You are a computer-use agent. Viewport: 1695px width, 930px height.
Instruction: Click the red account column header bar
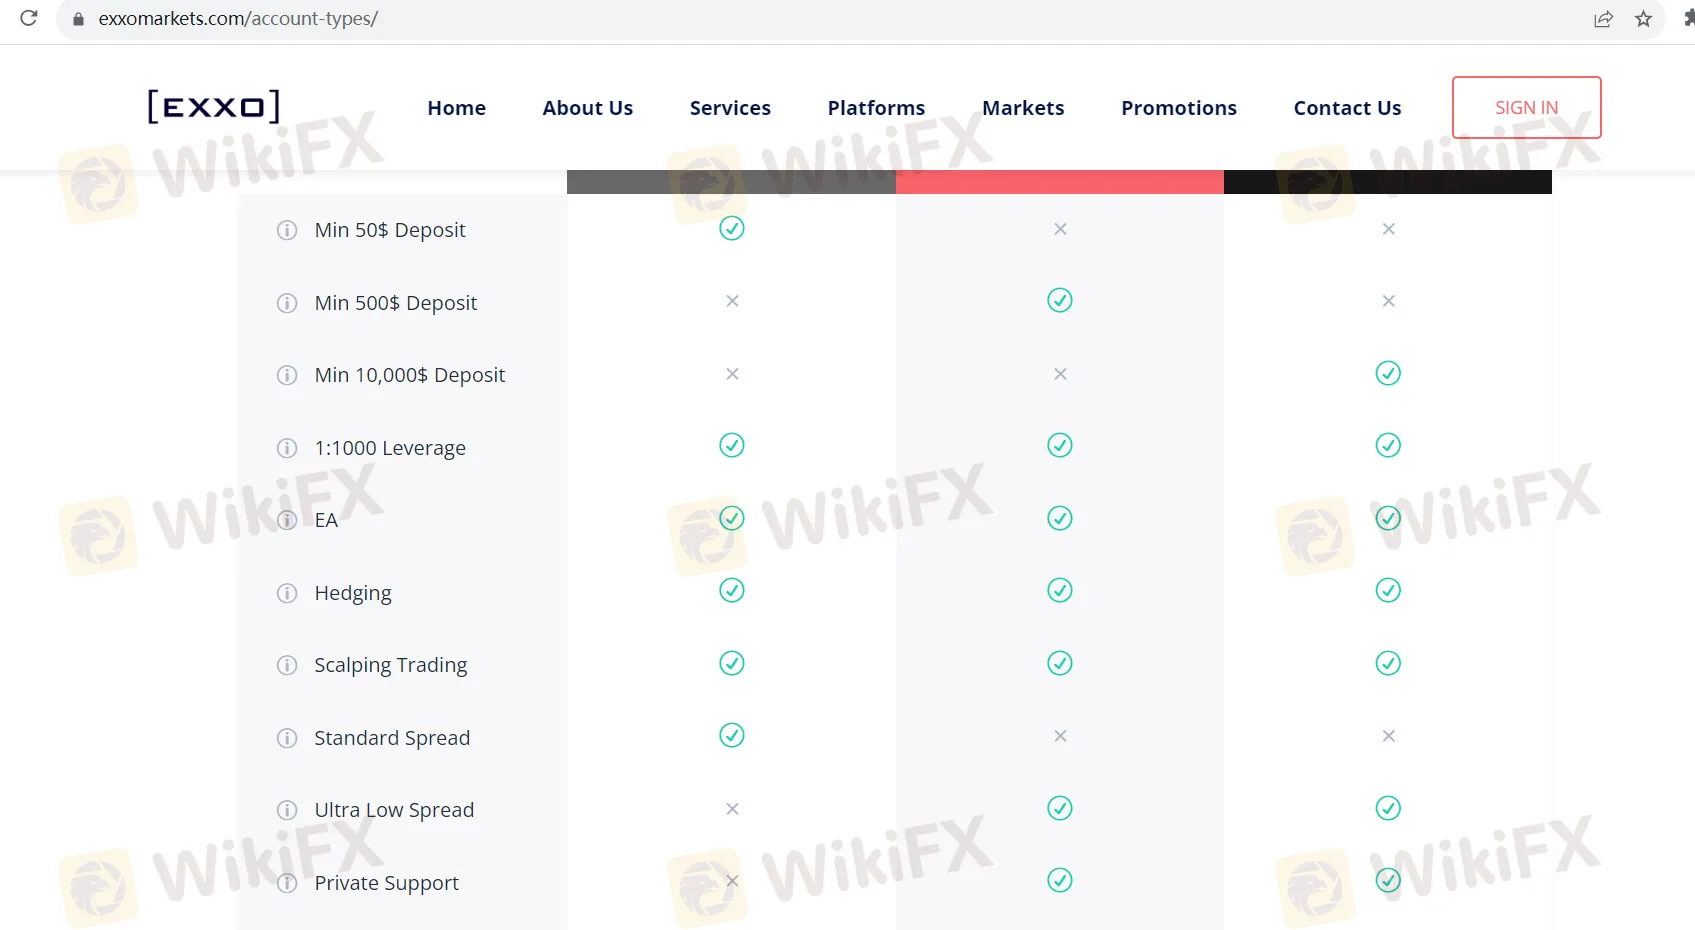point(1059,182)
